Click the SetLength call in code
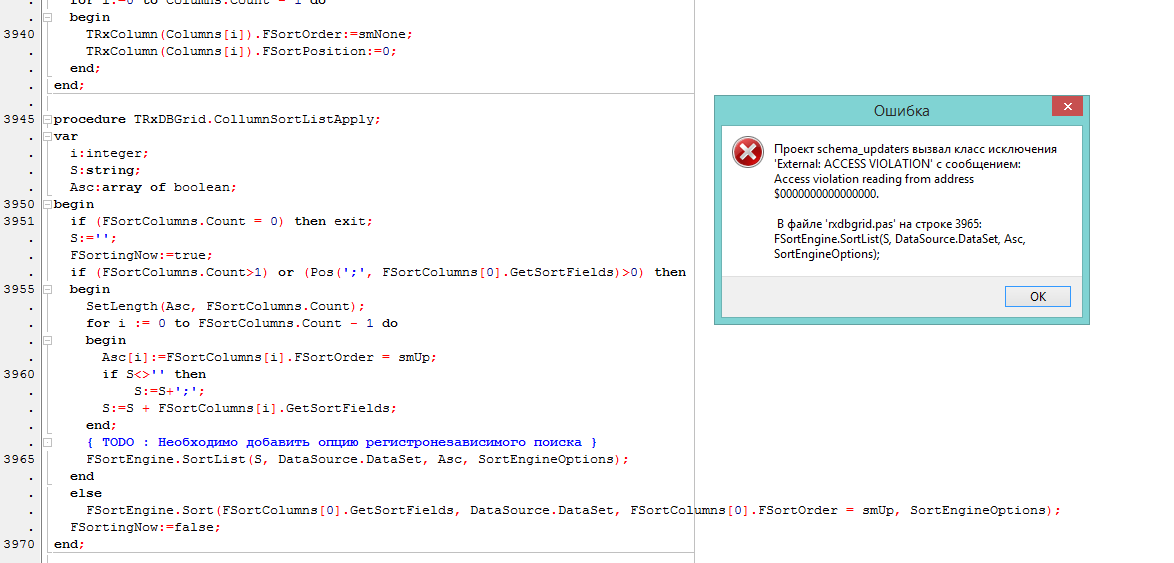 click(x=120, y=306)
